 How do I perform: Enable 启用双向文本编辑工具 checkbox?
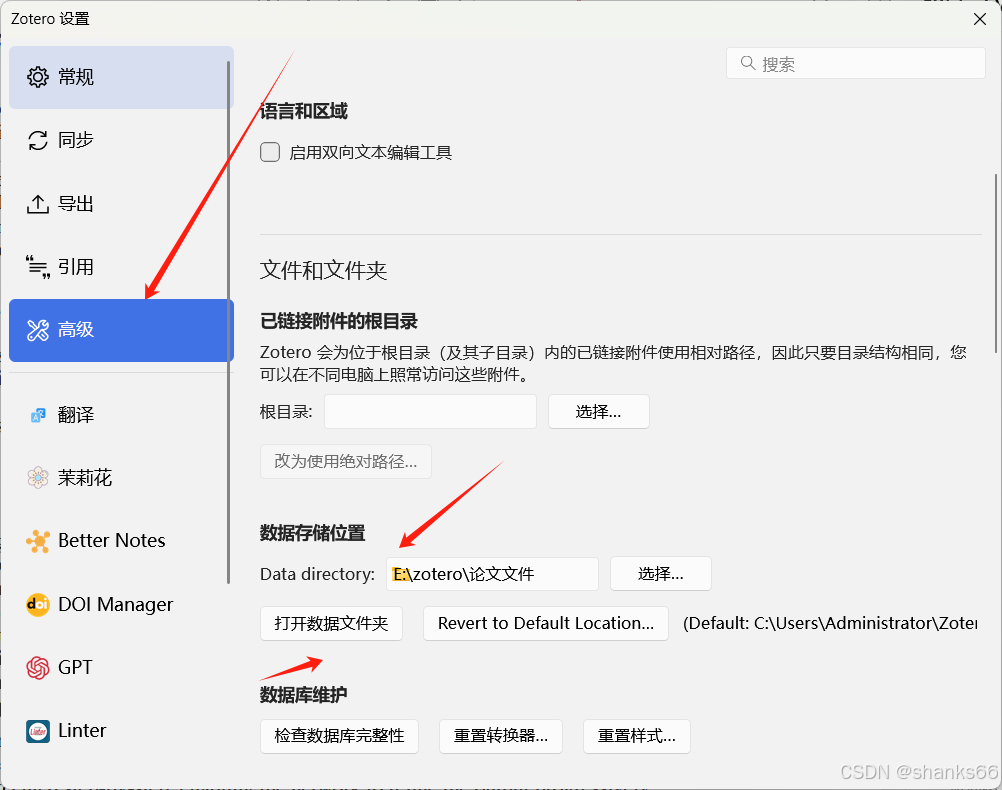270,152
